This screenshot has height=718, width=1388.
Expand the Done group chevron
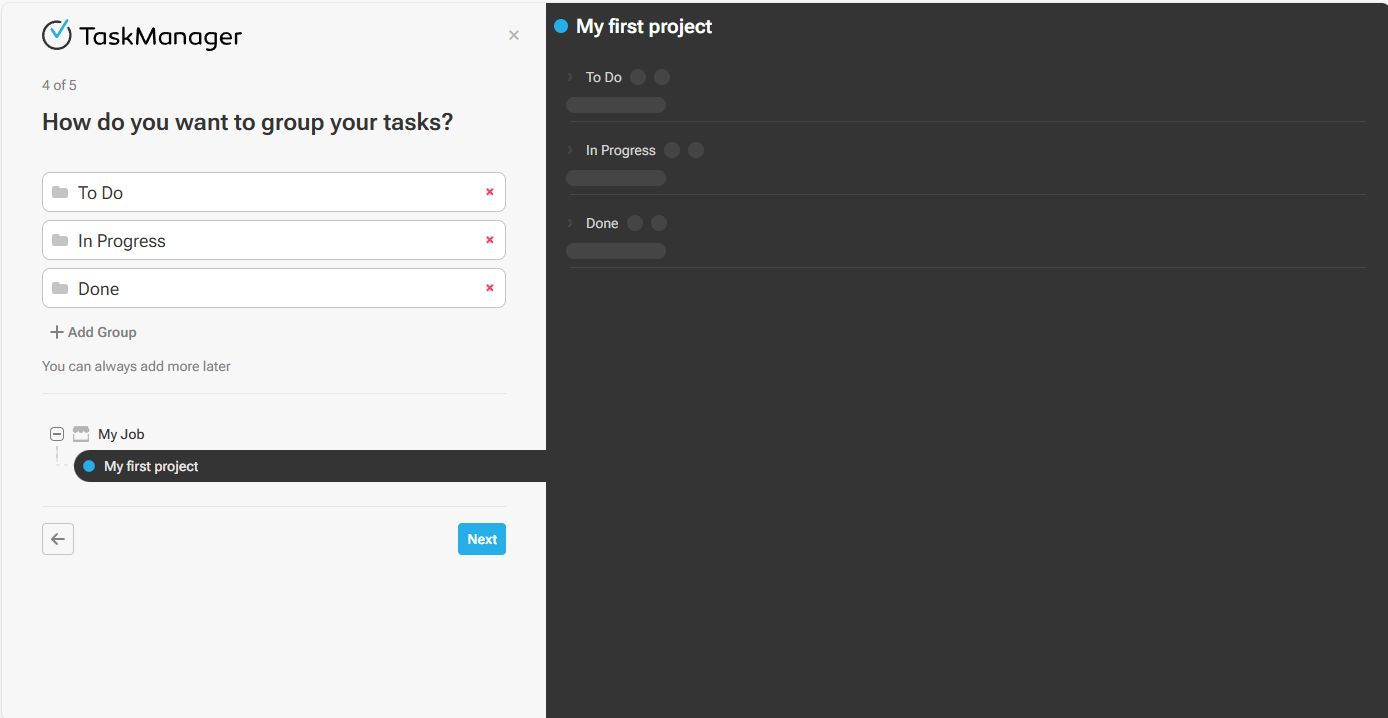tap(570, 222)
